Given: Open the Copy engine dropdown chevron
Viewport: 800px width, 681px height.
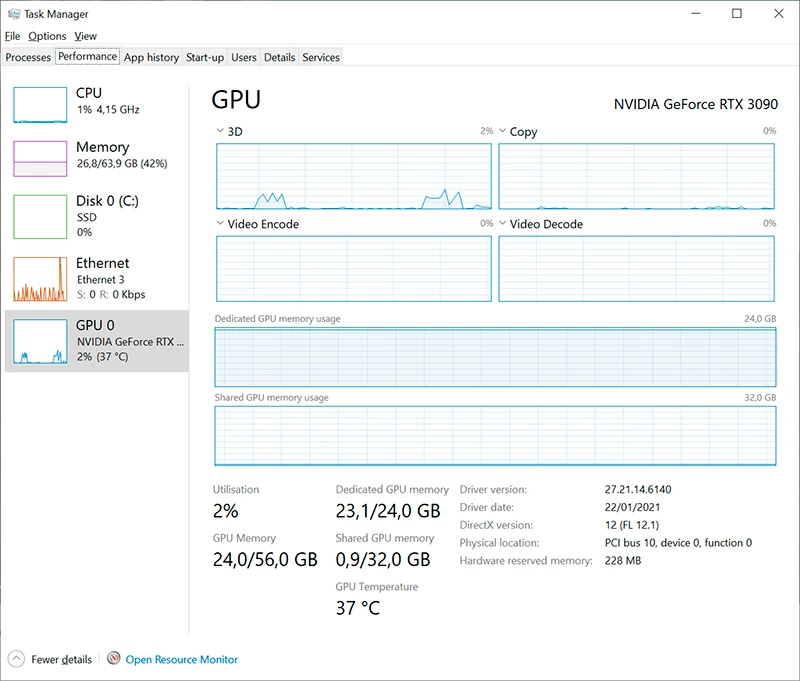Looking at the screenshot, I should (x=503, y=131).
